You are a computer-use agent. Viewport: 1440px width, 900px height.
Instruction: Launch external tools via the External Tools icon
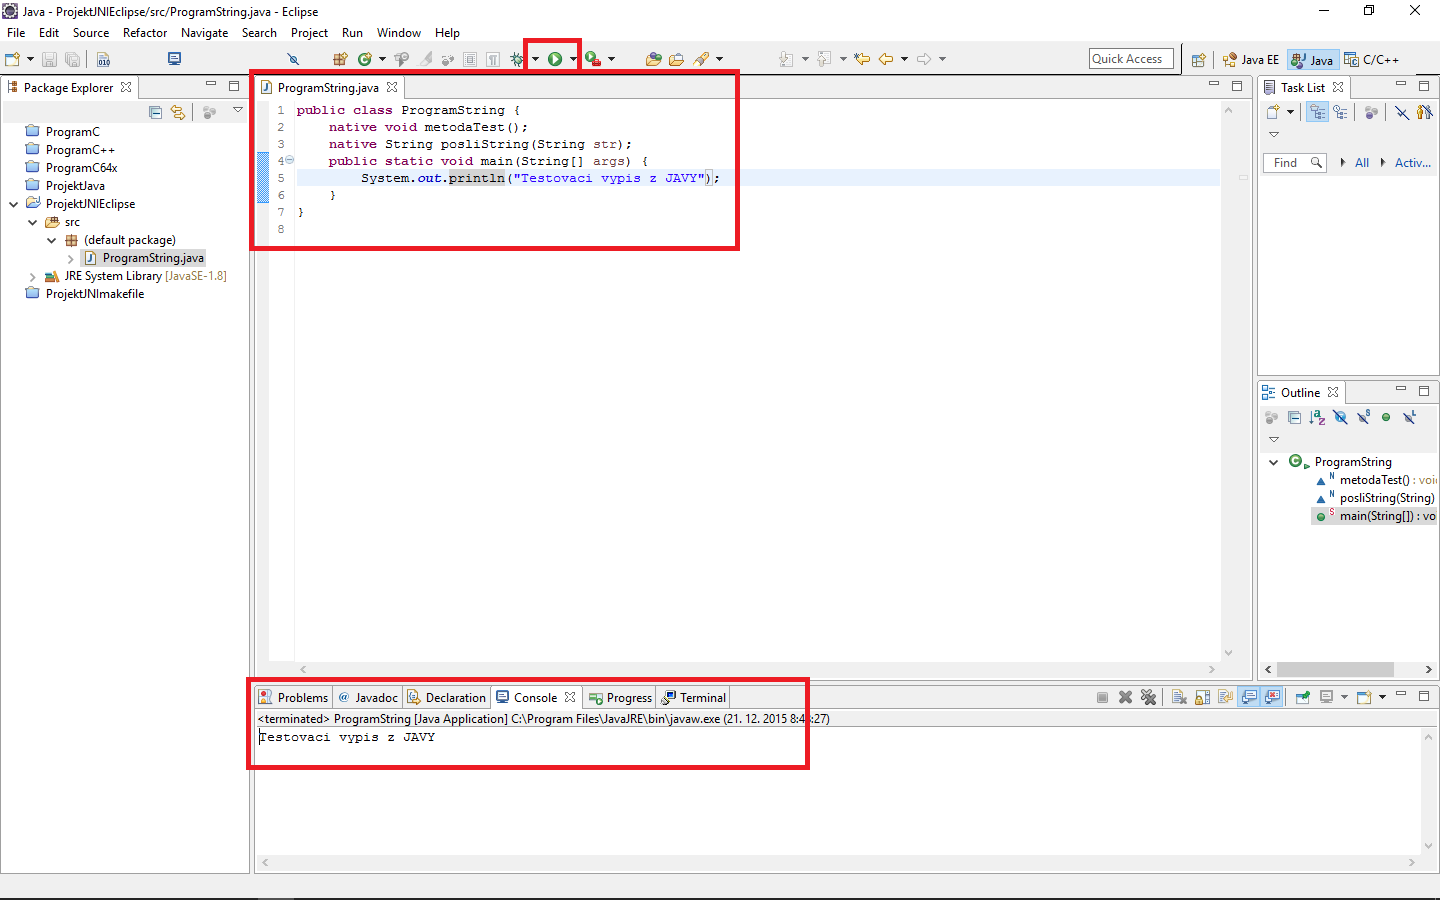593,58
